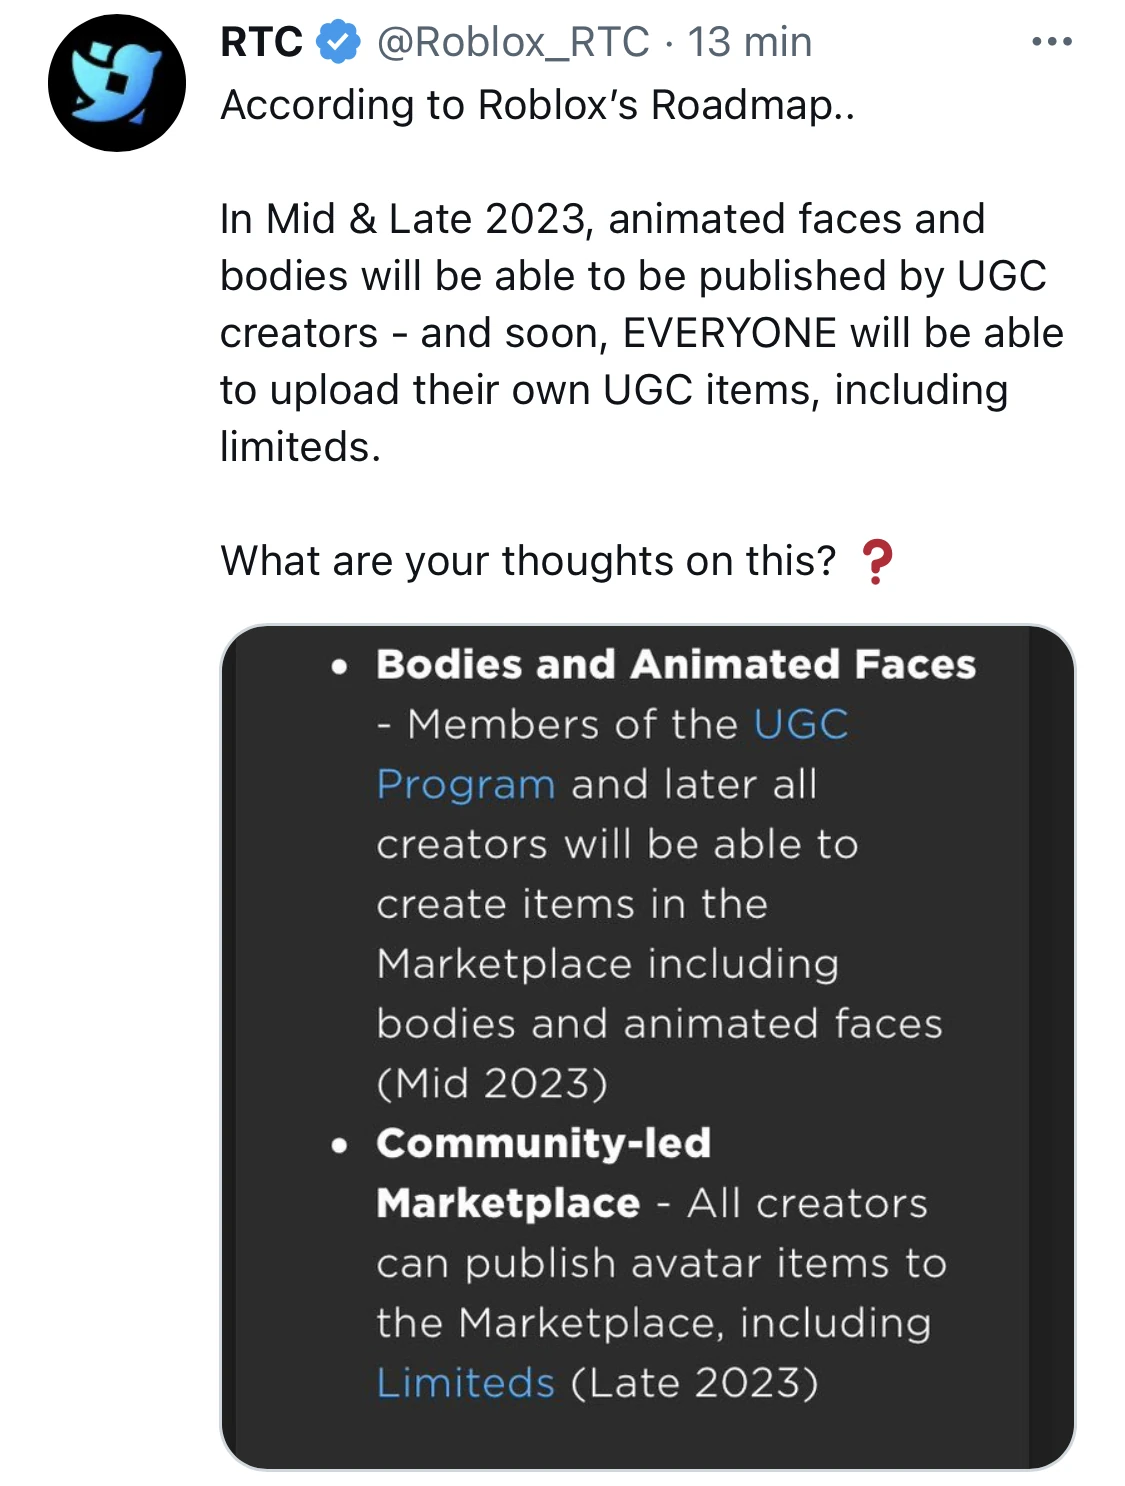Open the roadmap image at Marketplace including
1125x1486 pixels.
click(x=607, y=964)
